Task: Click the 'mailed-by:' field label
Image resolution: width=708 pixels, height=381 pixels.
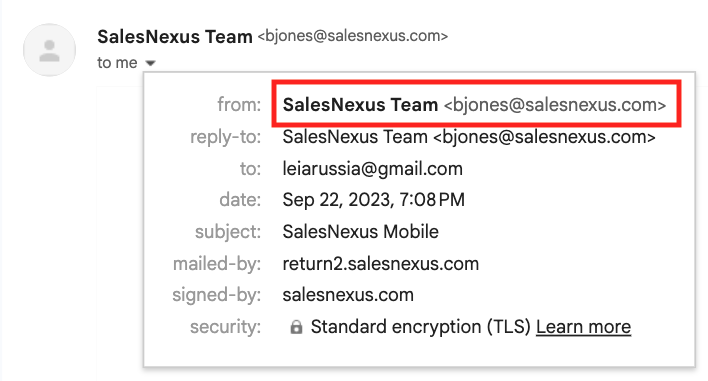Action: 217,264
